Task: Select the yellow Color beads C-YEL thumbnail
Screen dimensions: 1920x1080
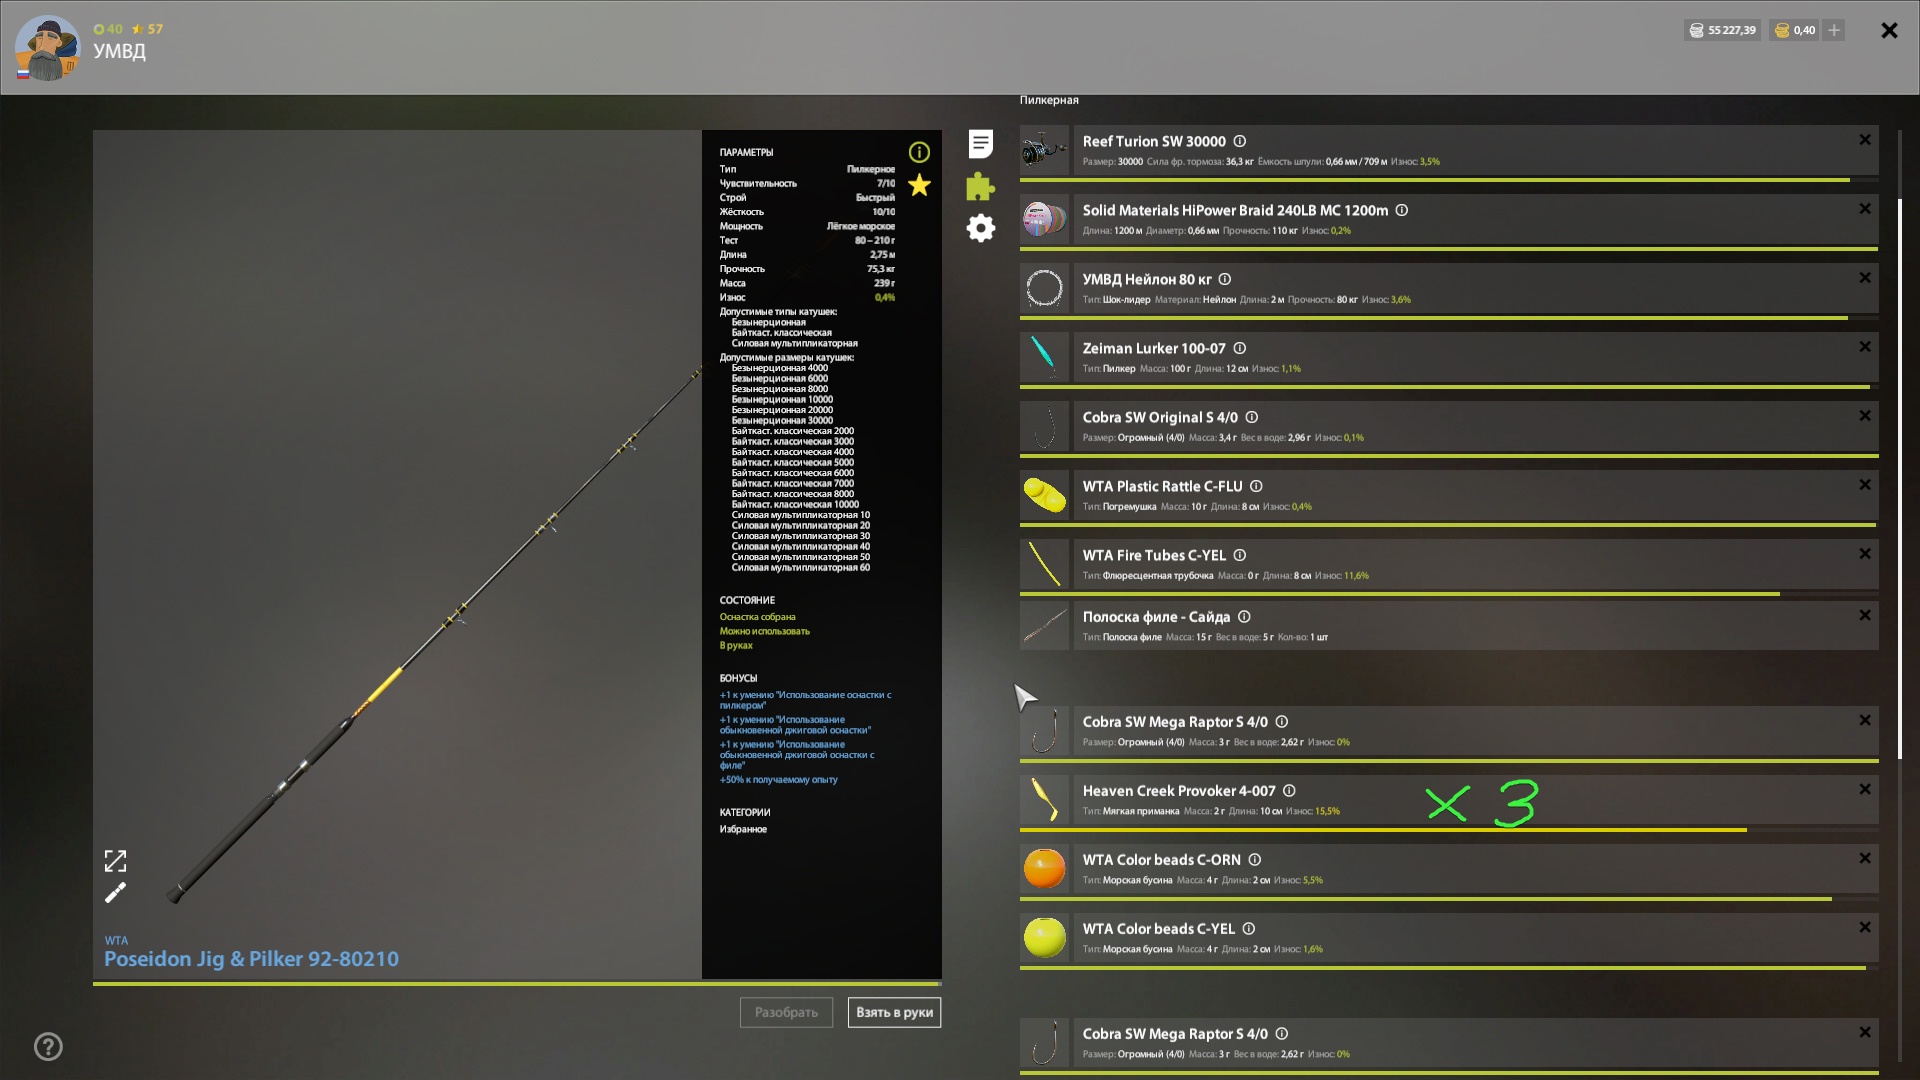Action: tap(1044, 938)
